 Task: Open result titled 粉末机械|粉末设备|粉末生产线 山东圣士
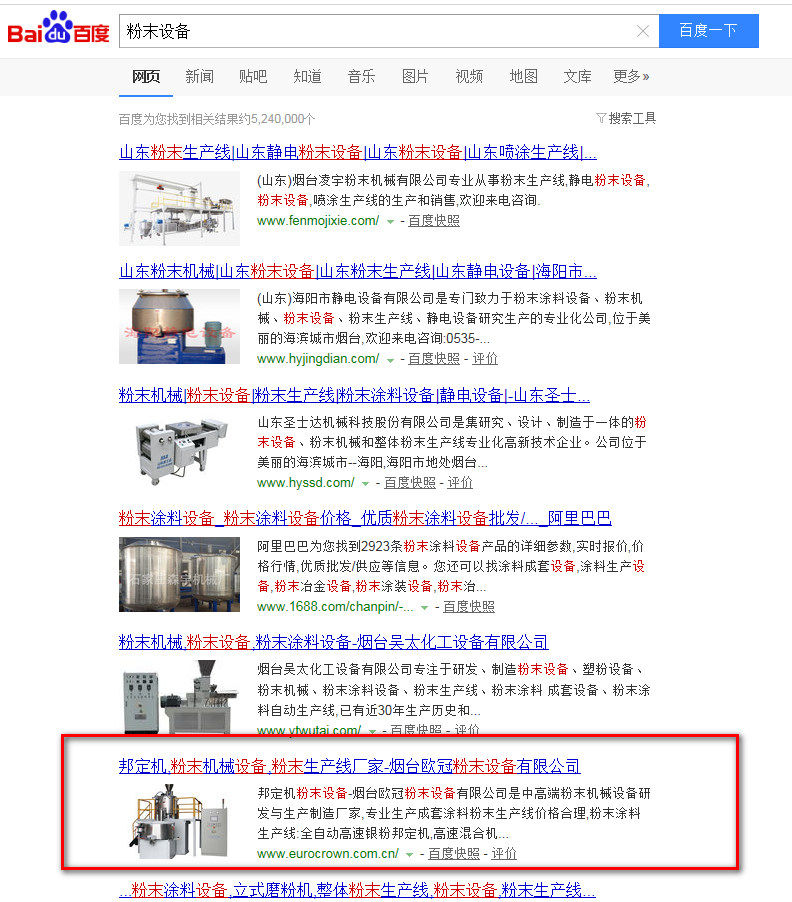click(354, 395)
